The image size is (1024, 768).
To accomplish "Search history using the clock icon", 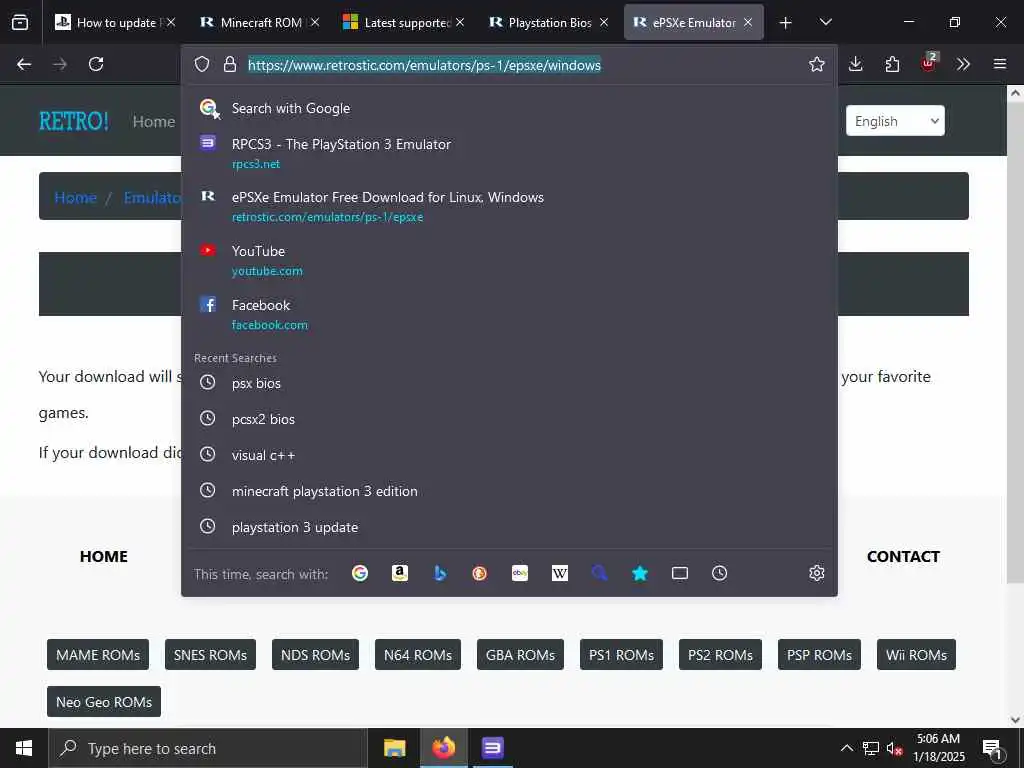I will [x=720, y=573].
